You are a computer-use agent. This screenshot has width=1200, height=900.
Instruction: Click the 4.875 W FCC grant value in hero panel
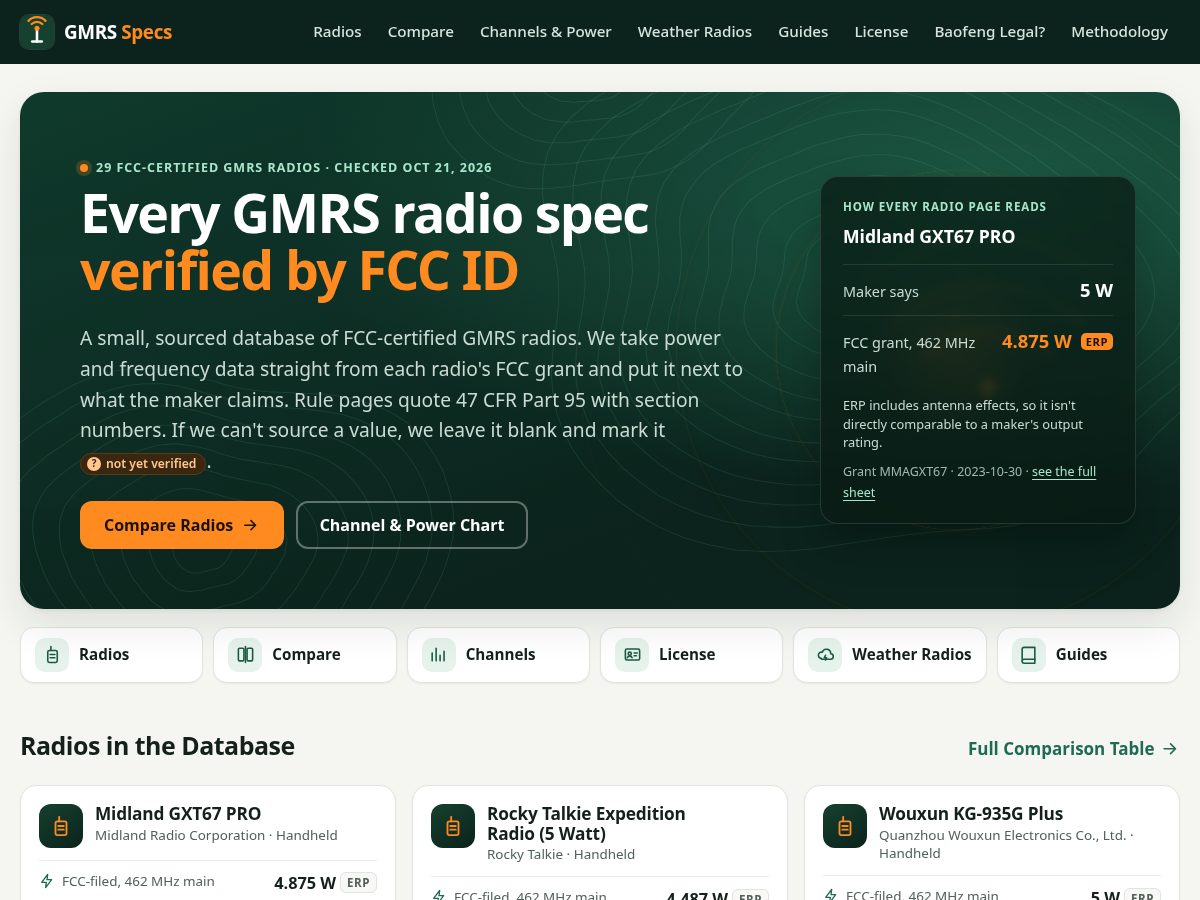[x=1037, y=342]
